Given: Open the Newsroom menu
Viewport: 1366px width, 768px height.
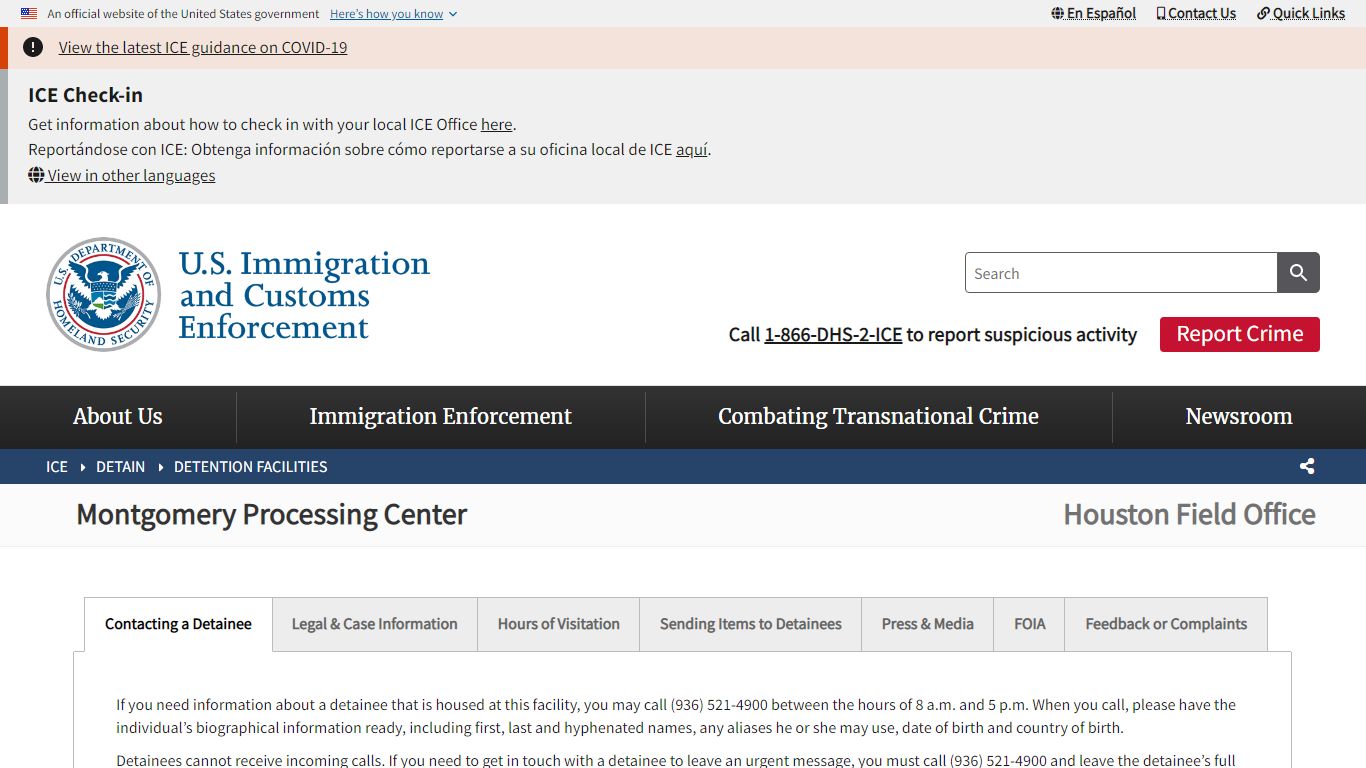Looking at the screenshot, I should pyautogui.click(x=1239, y=417).
